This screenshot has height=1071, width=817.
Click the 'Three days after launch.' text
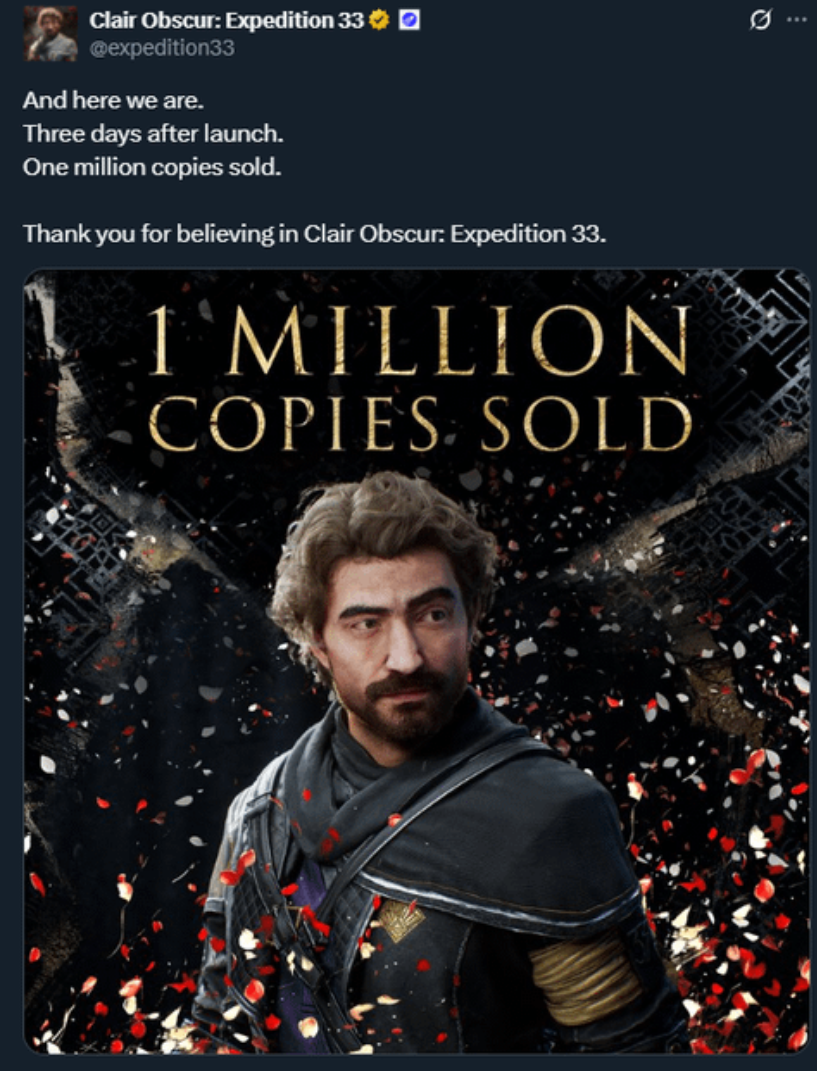(x=153, y=133)
